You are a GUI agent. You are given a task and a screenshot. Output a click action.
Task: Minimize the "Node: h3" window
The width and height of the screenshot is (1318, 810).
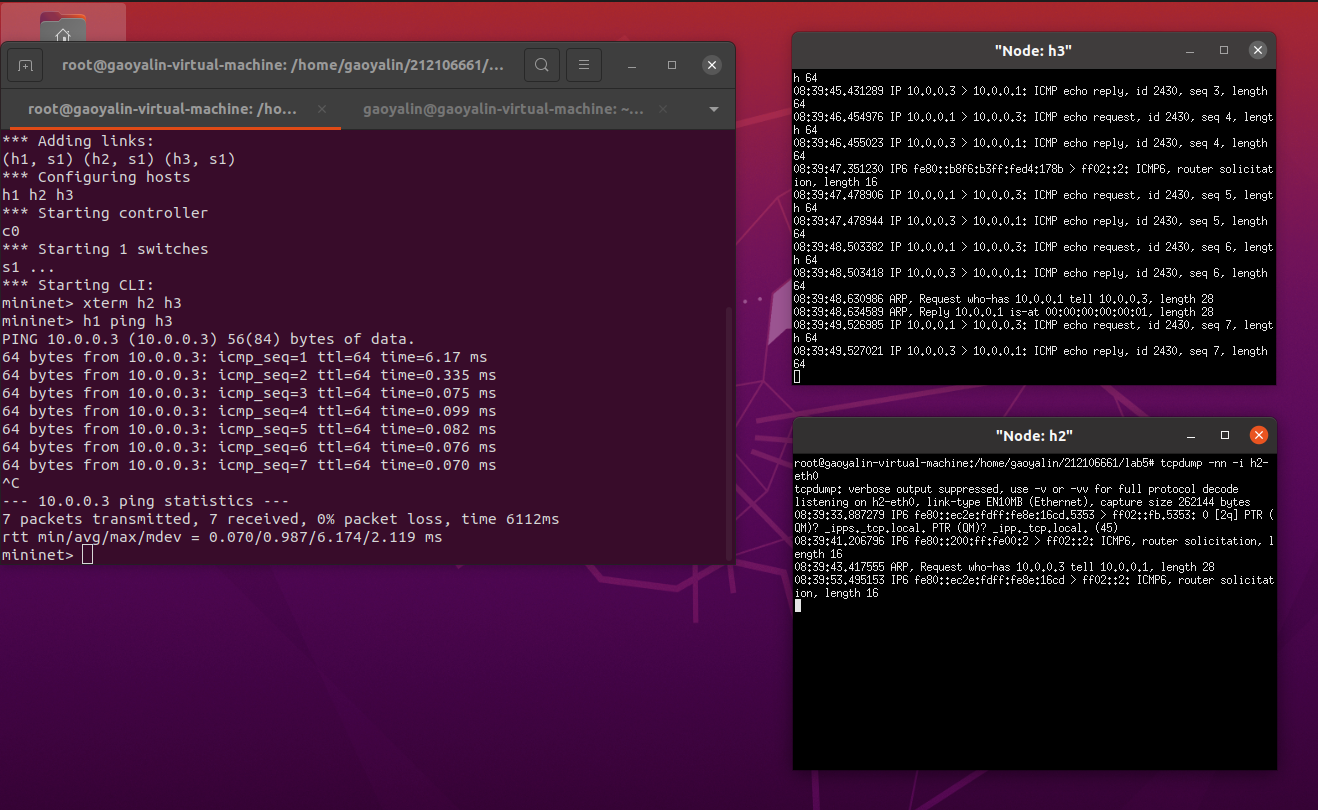[x=1190, y=50]
